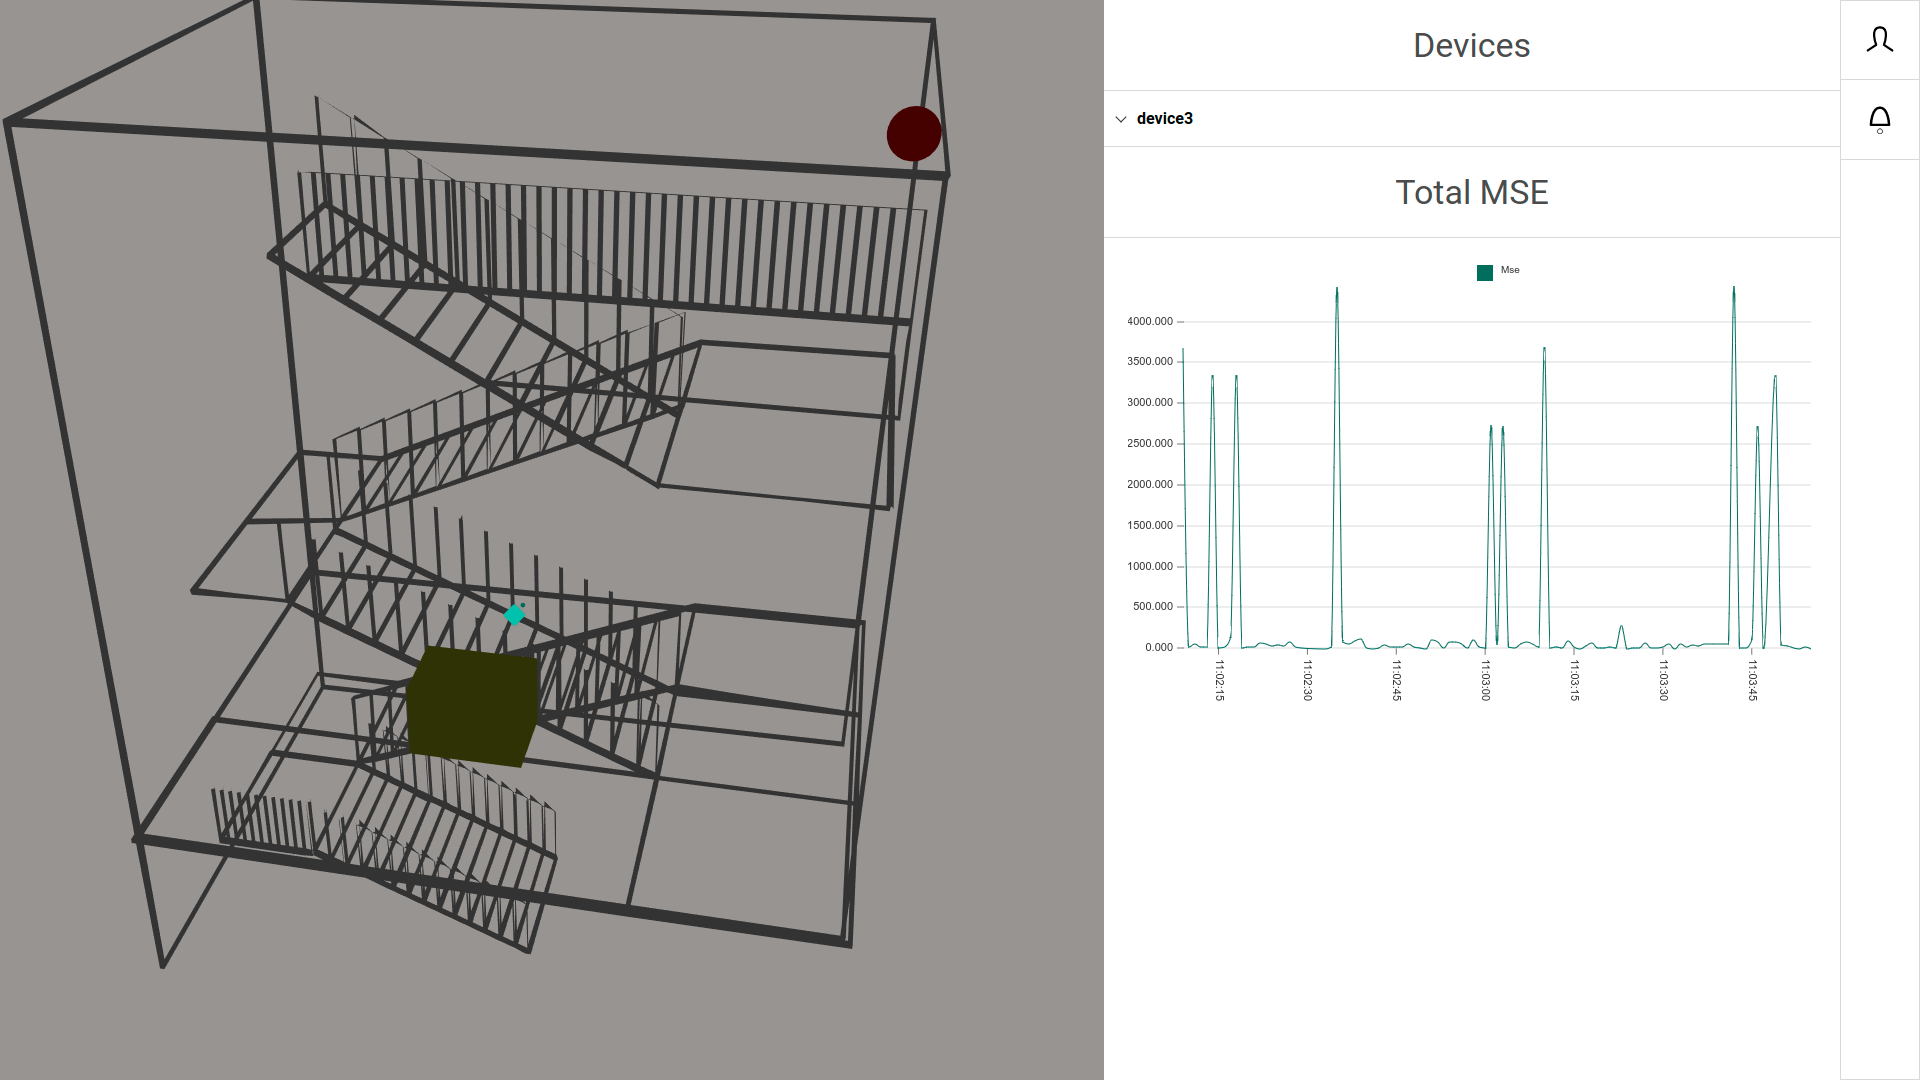This screenshot has height=1080, width=1920.
Task: Click the 11:02:15 time axis label
Action: pyautogui.click(x=1219, y=680)
